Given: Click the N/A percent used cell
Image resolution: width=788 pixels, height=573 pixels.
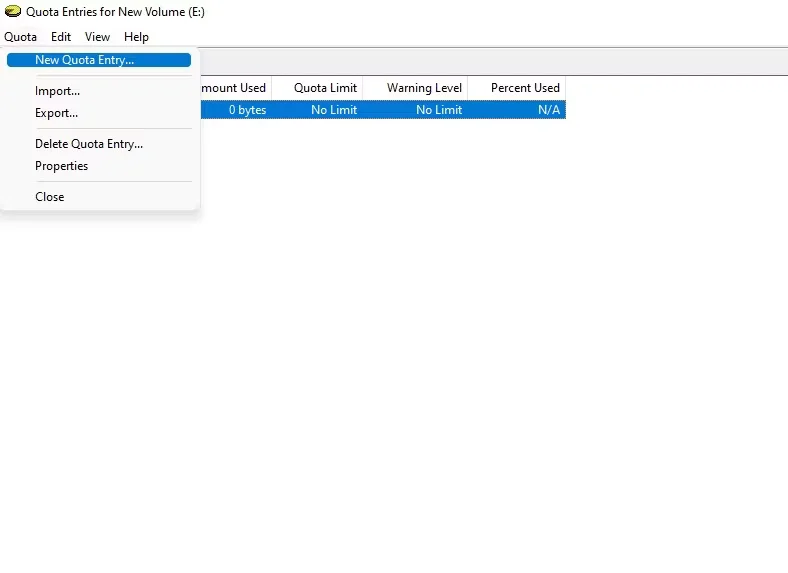Looking at the screenshot, I should click(548, 110).
